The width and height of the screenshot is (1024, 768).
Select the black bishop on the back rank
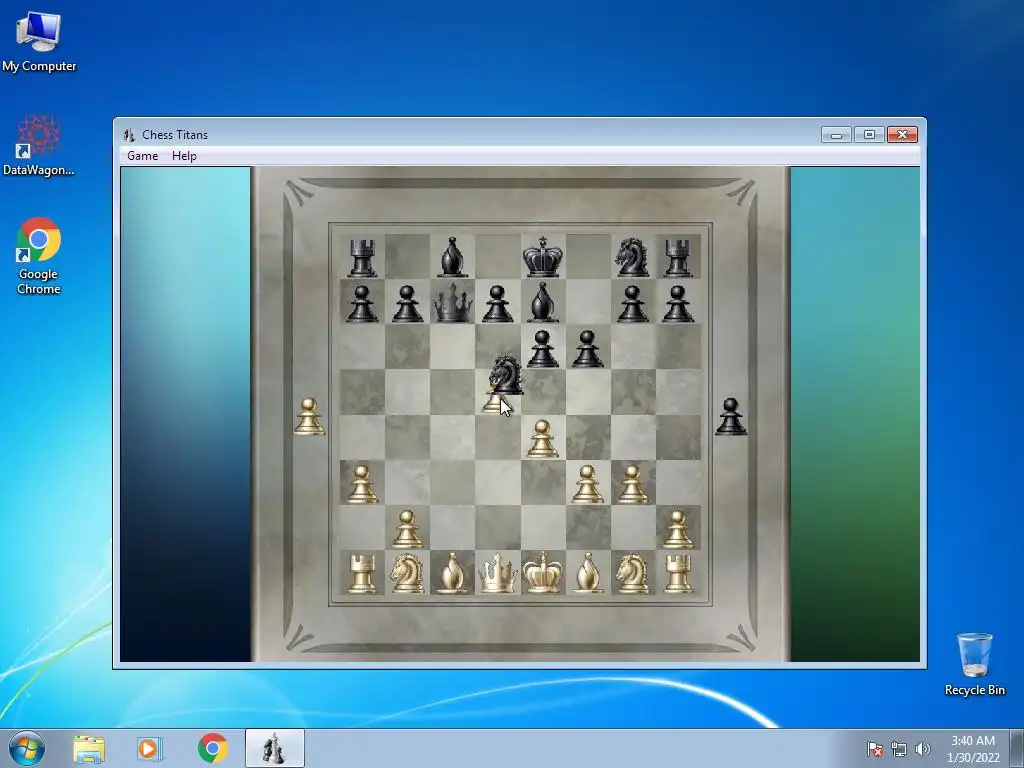(453, 257)
